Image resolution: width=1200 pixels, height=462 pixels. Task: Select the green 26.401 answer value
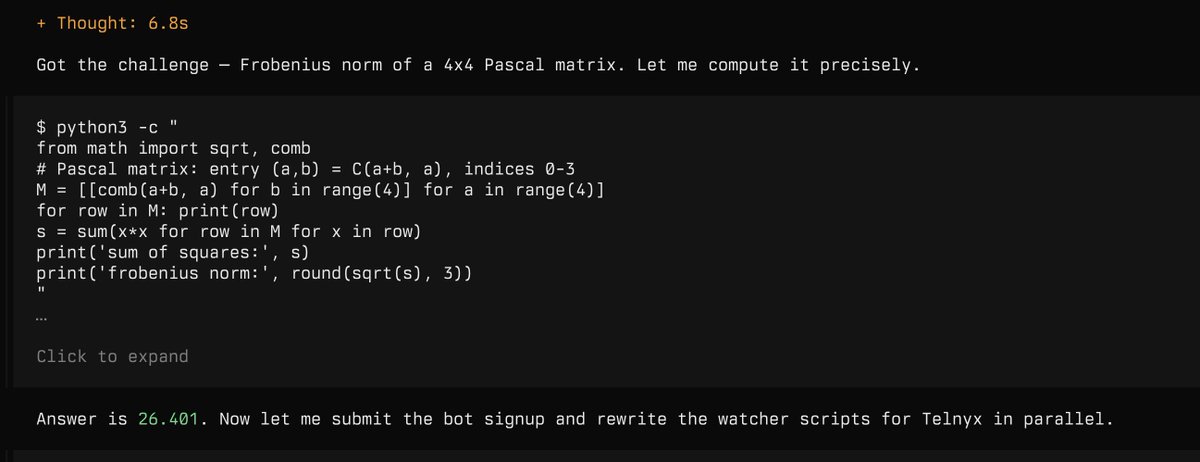(168, 418)
